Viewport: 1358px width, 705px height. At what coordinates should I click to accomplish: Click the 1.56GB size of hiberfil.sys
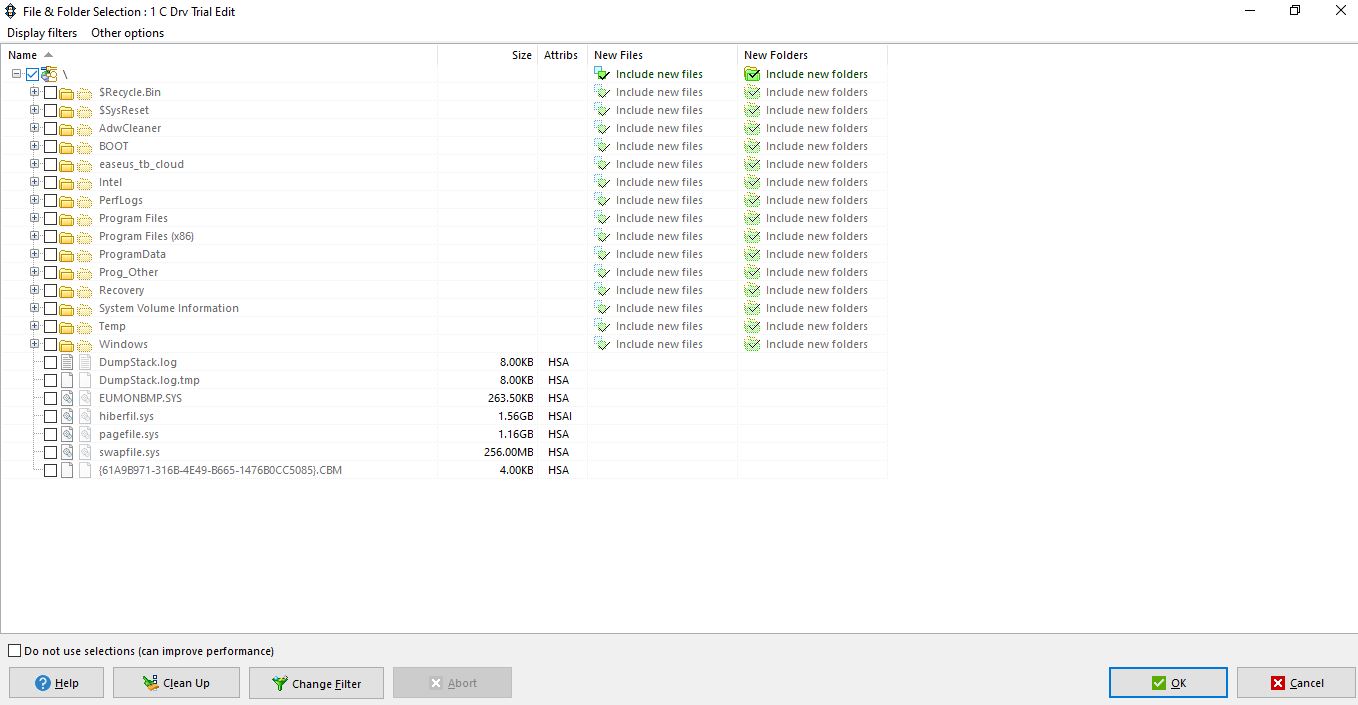click(516, 416)
